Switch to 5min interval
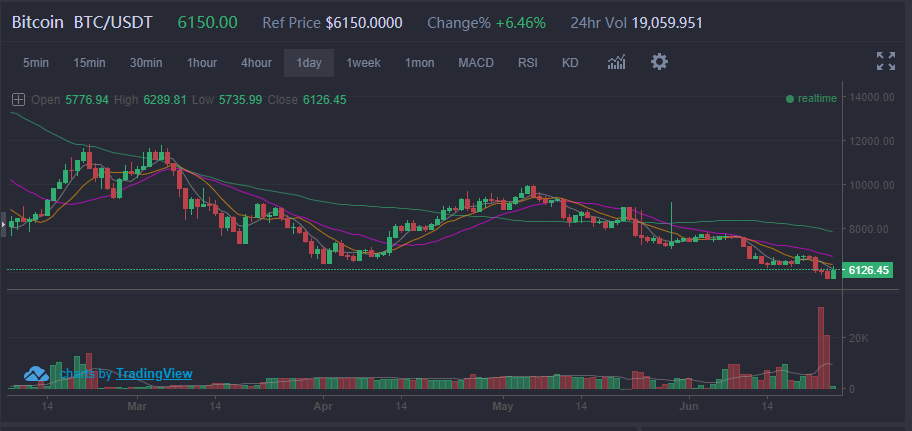The width and height of the screenshot is (912, 431). point(36,63)
